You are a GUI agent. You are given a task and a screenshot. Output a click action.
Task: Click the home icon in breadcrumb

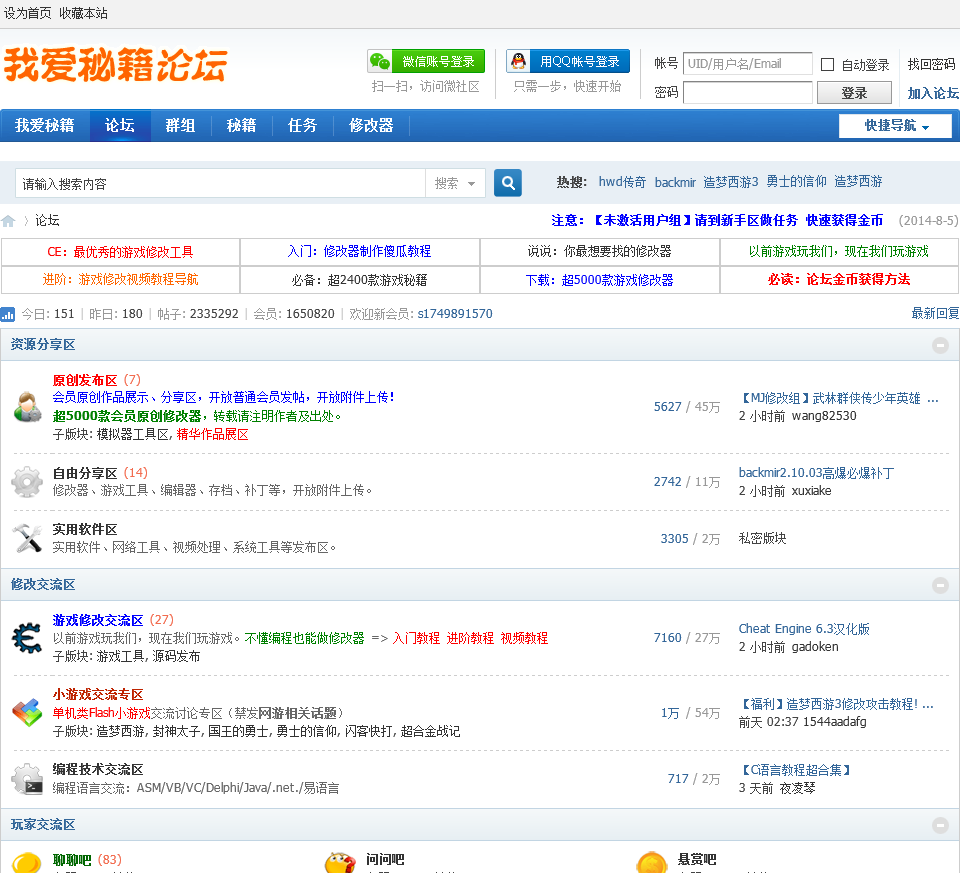[9, 221]
